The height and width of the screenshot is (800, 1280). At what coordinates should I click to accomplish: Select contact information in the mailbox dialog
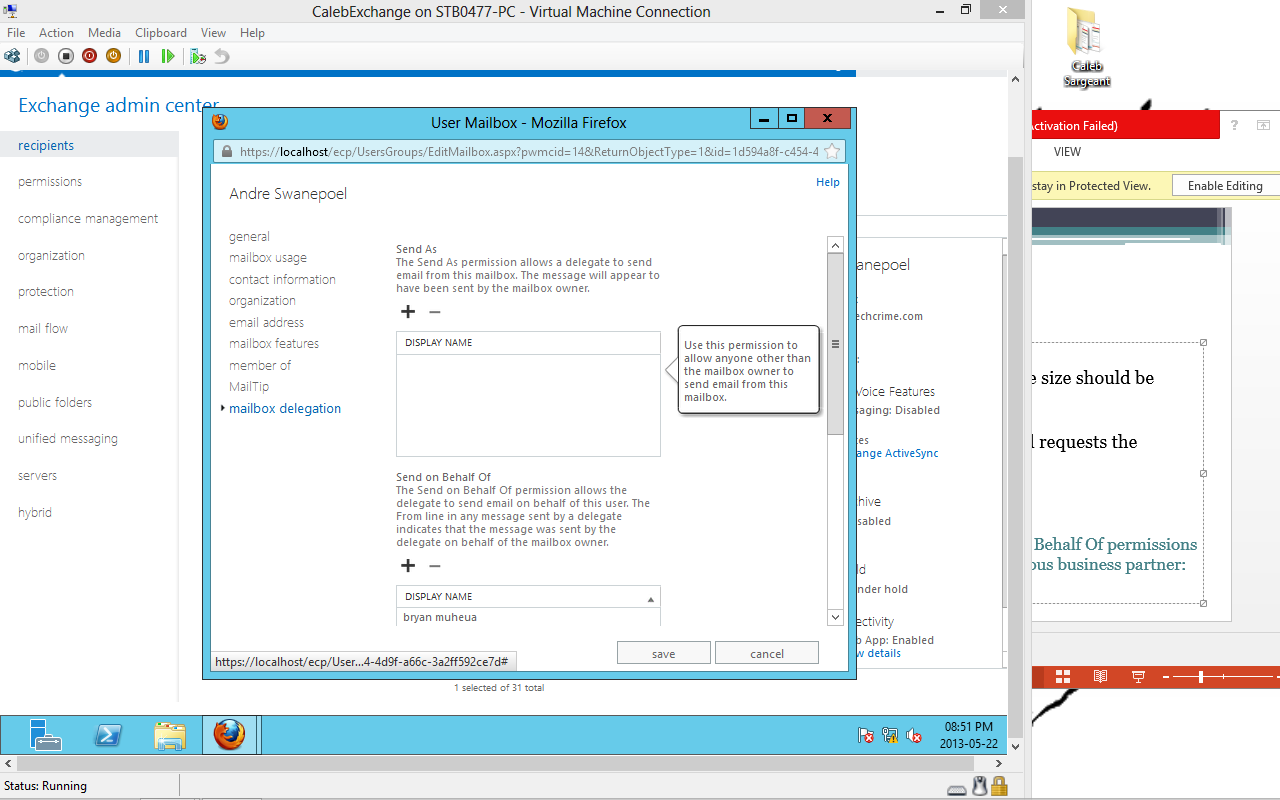point(282,280)
